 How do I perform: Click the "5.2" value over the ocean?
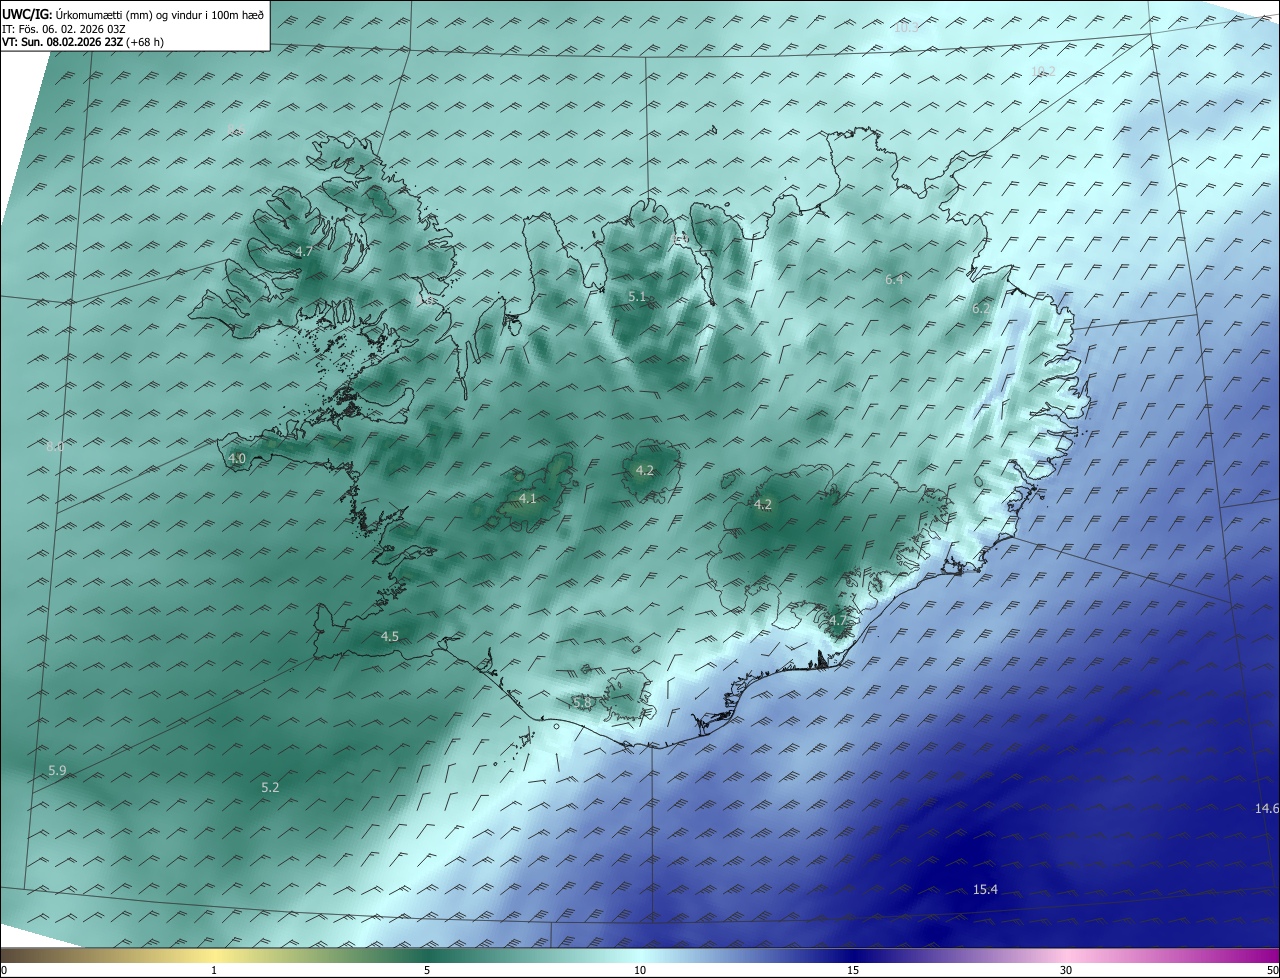(270, 788)
